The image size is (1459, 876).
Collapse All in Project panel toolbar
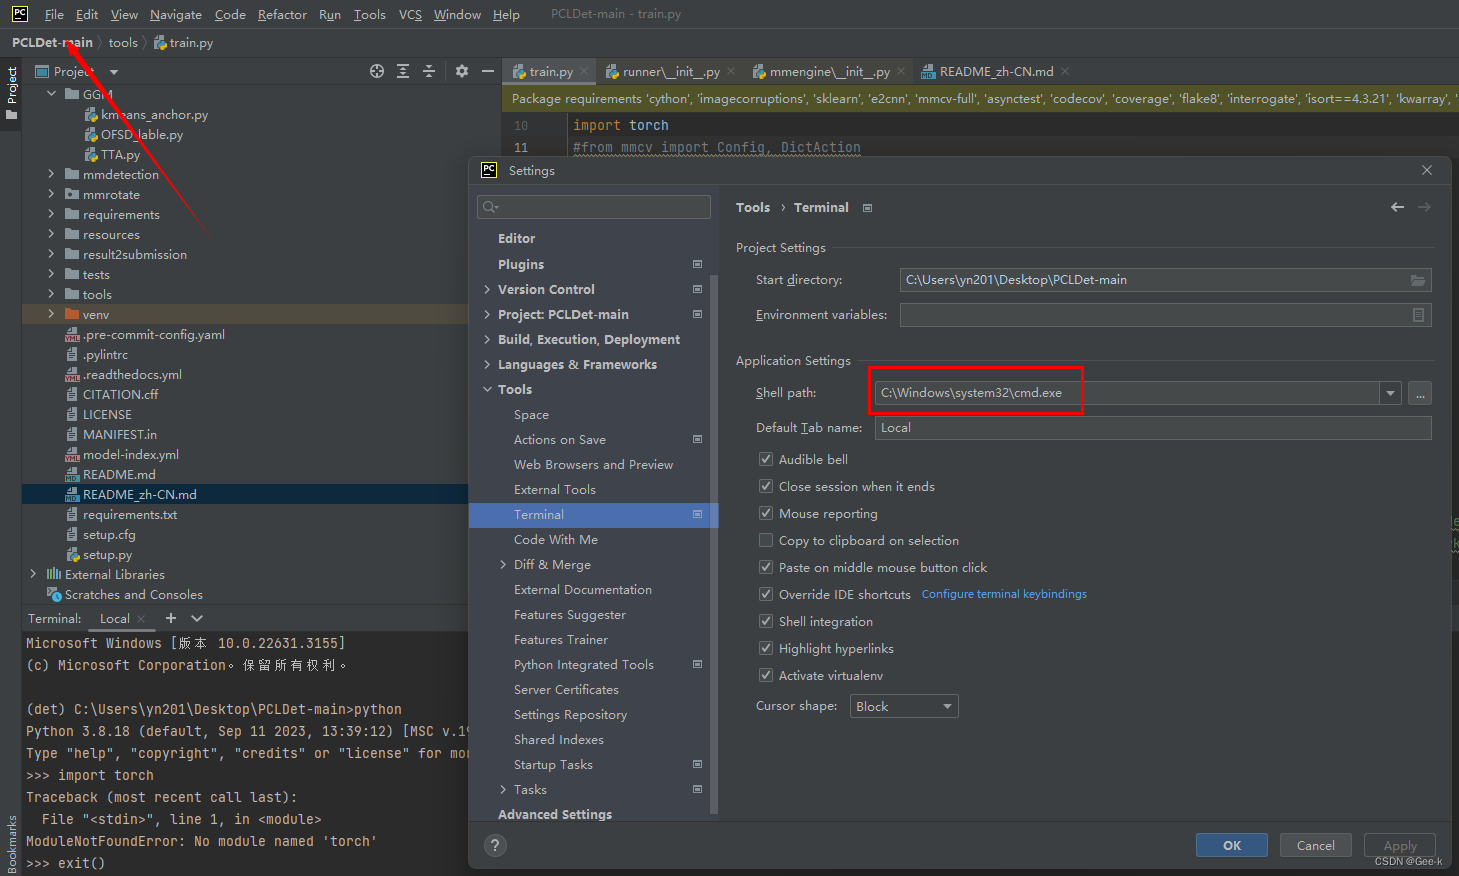pyautogui.click(x=429, y=71)
